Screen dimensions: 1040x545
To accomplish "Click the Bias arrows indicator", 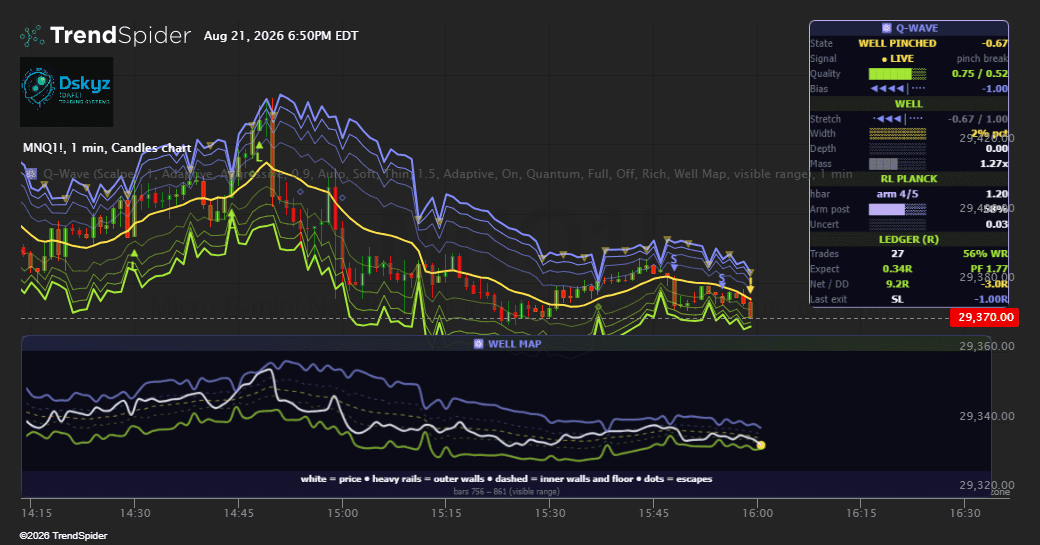I will [897, 89].
